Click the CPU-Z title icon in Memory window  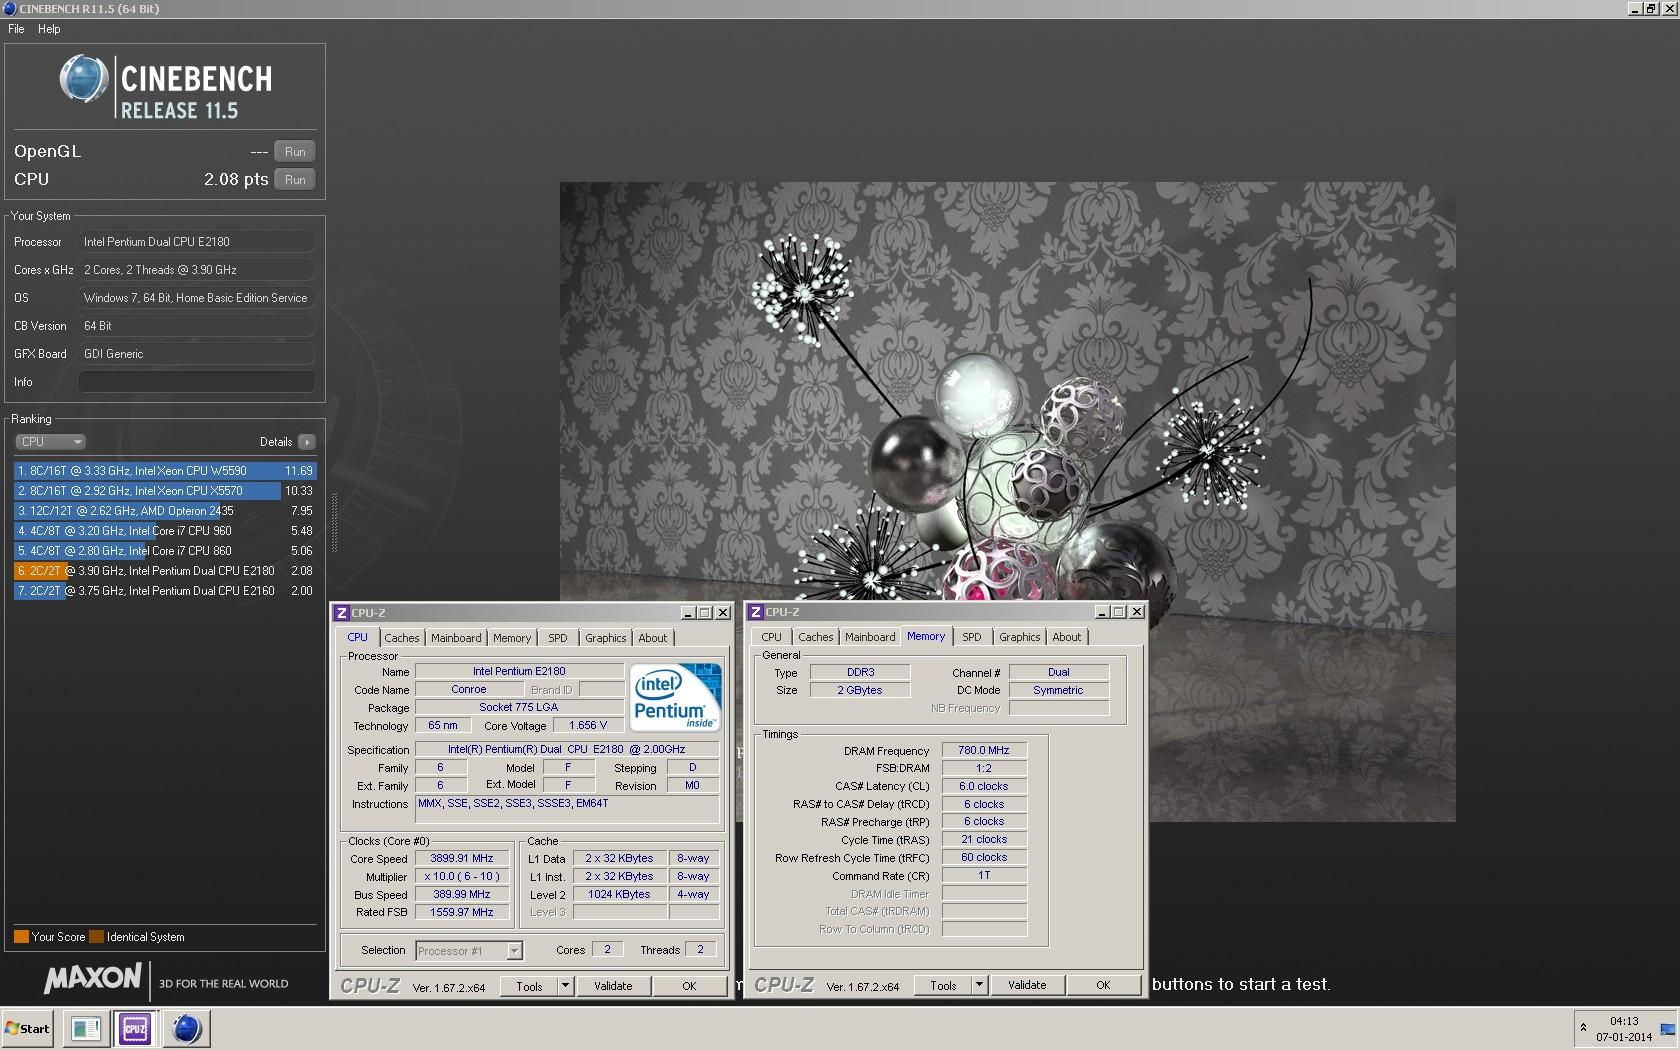(755, 612)
